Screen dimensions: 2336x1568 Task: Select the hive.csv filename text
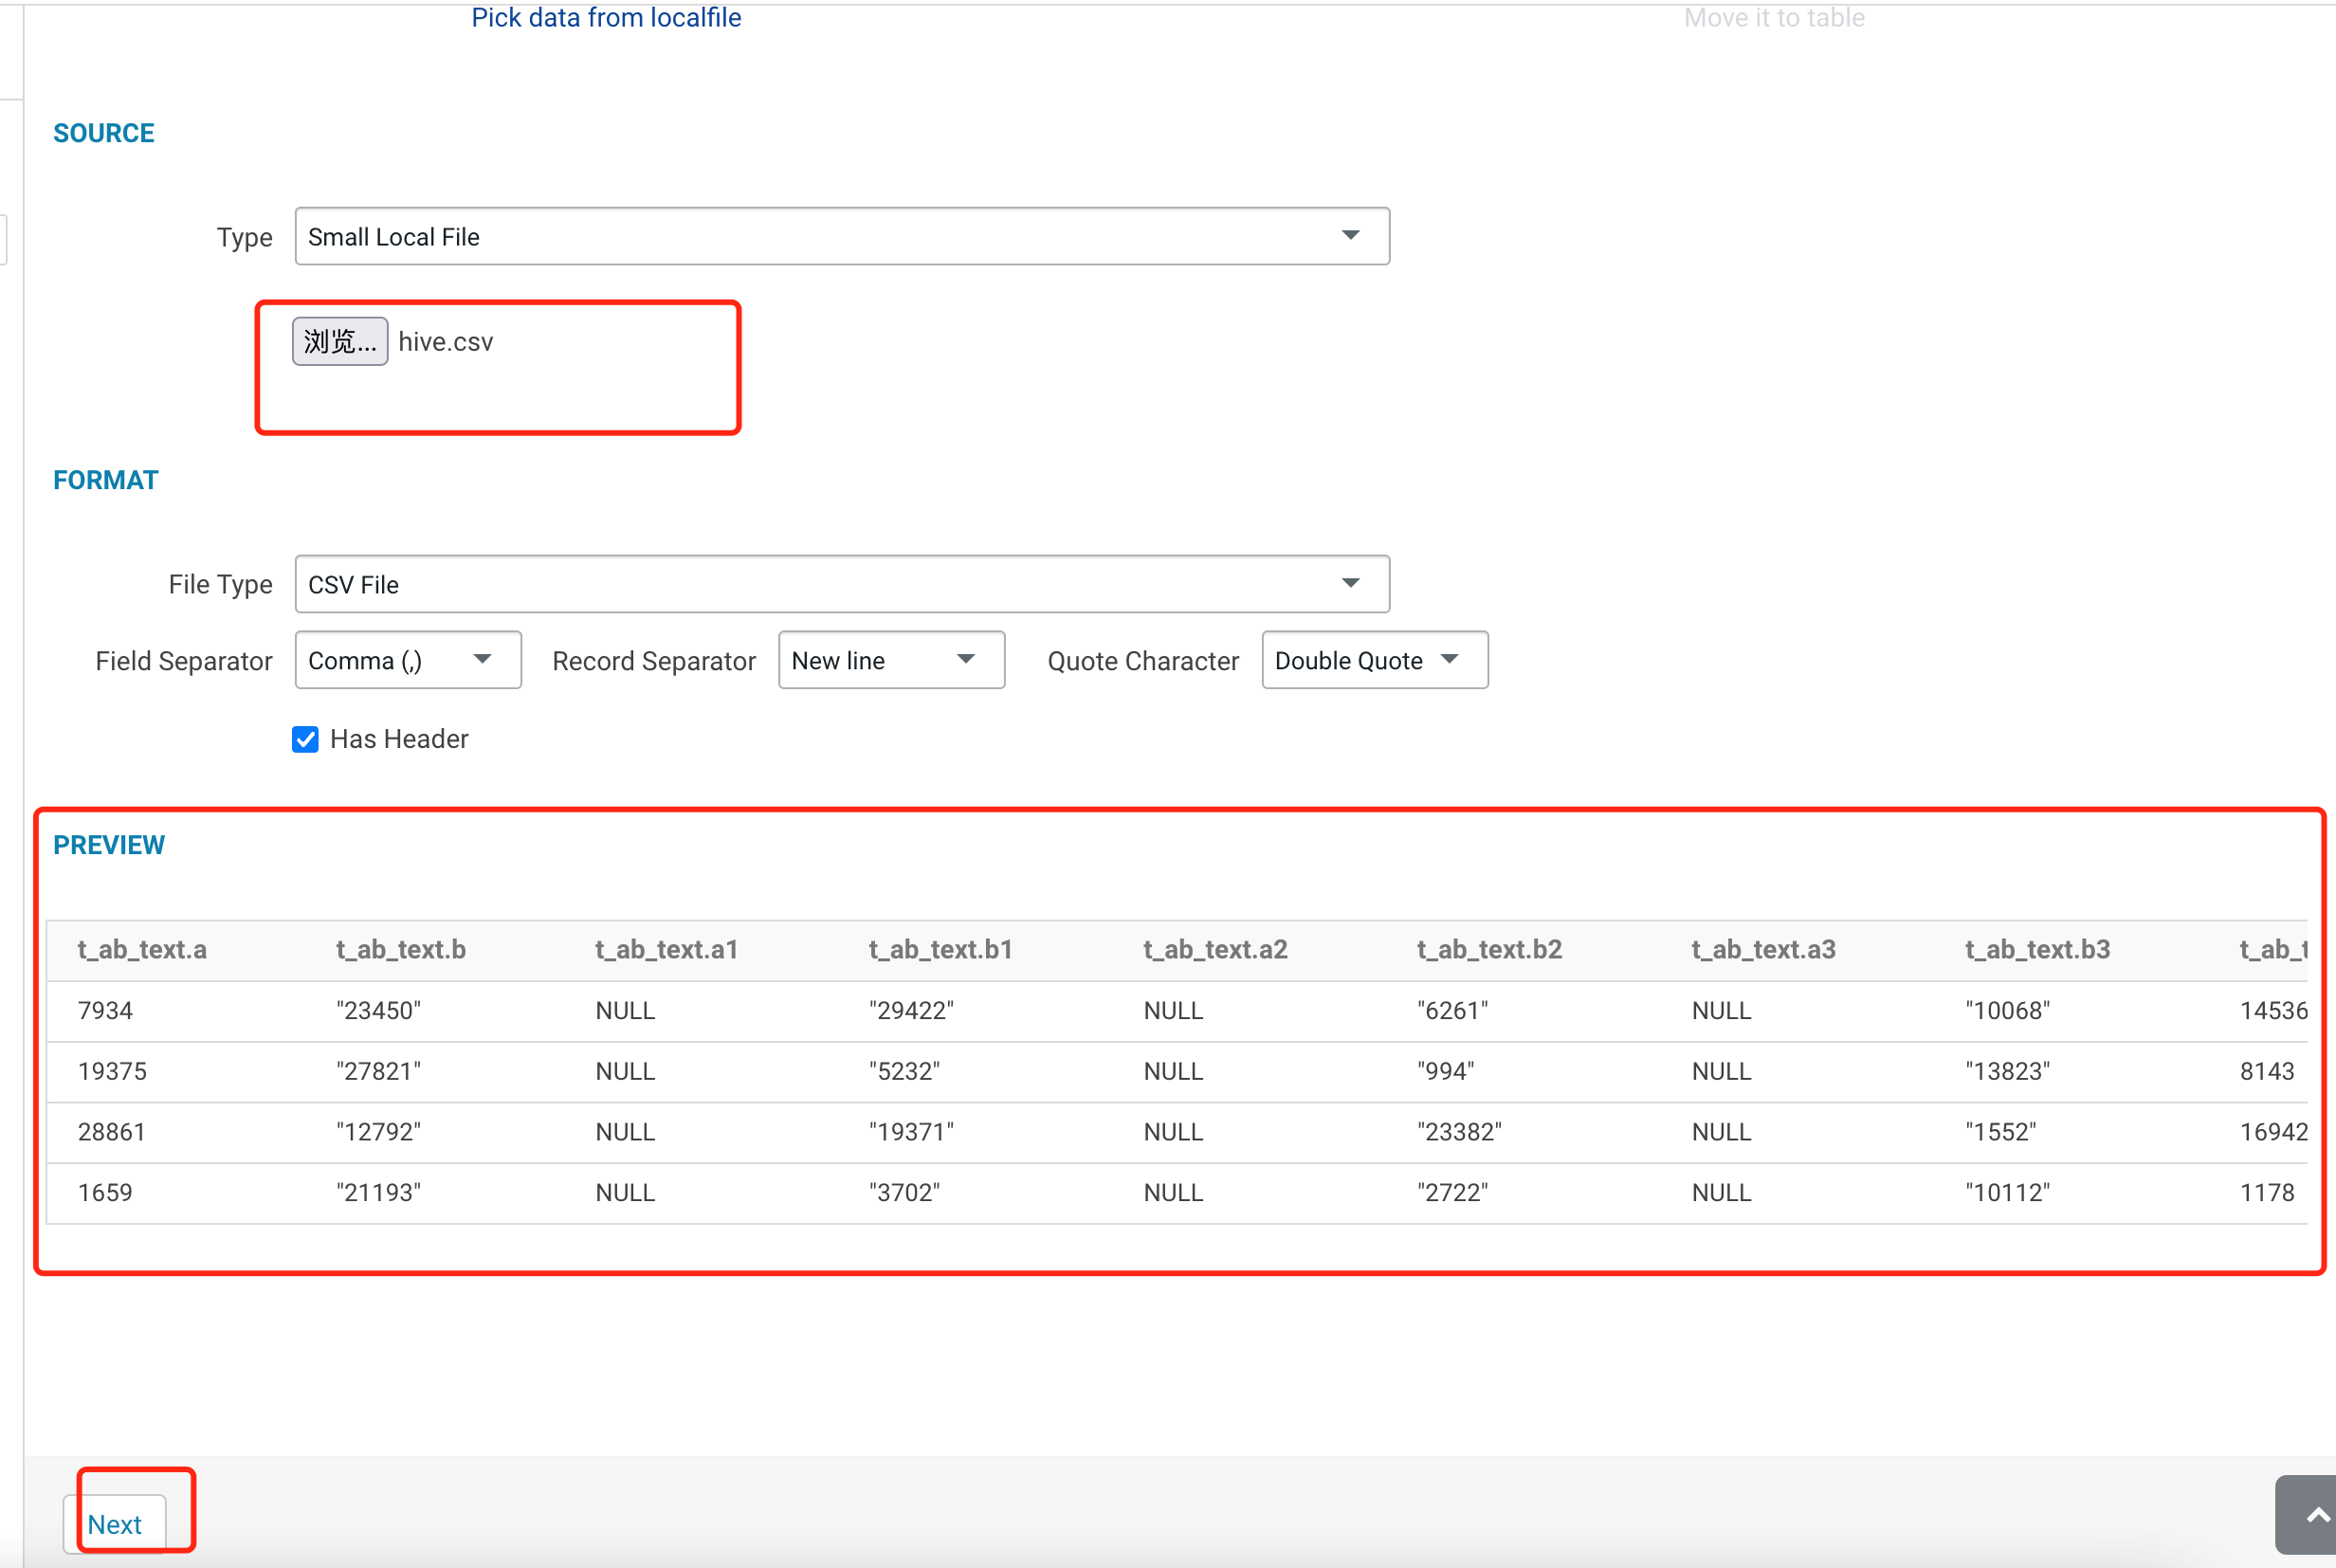click(x=445, y=341)
